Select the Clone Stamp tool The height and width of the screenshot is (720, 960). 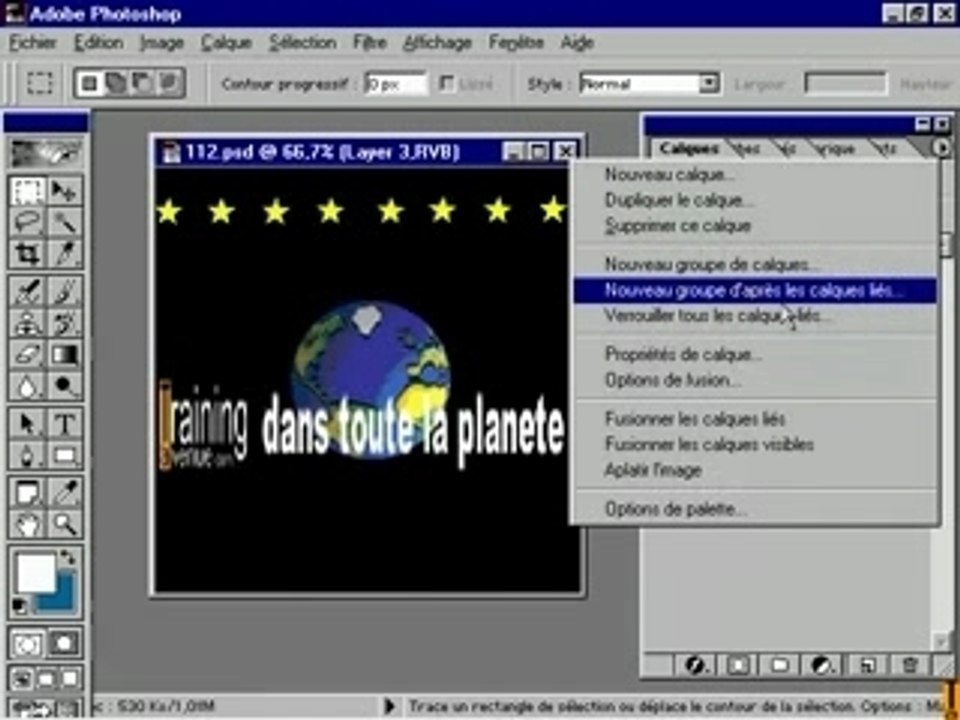(x=27, y=323)
